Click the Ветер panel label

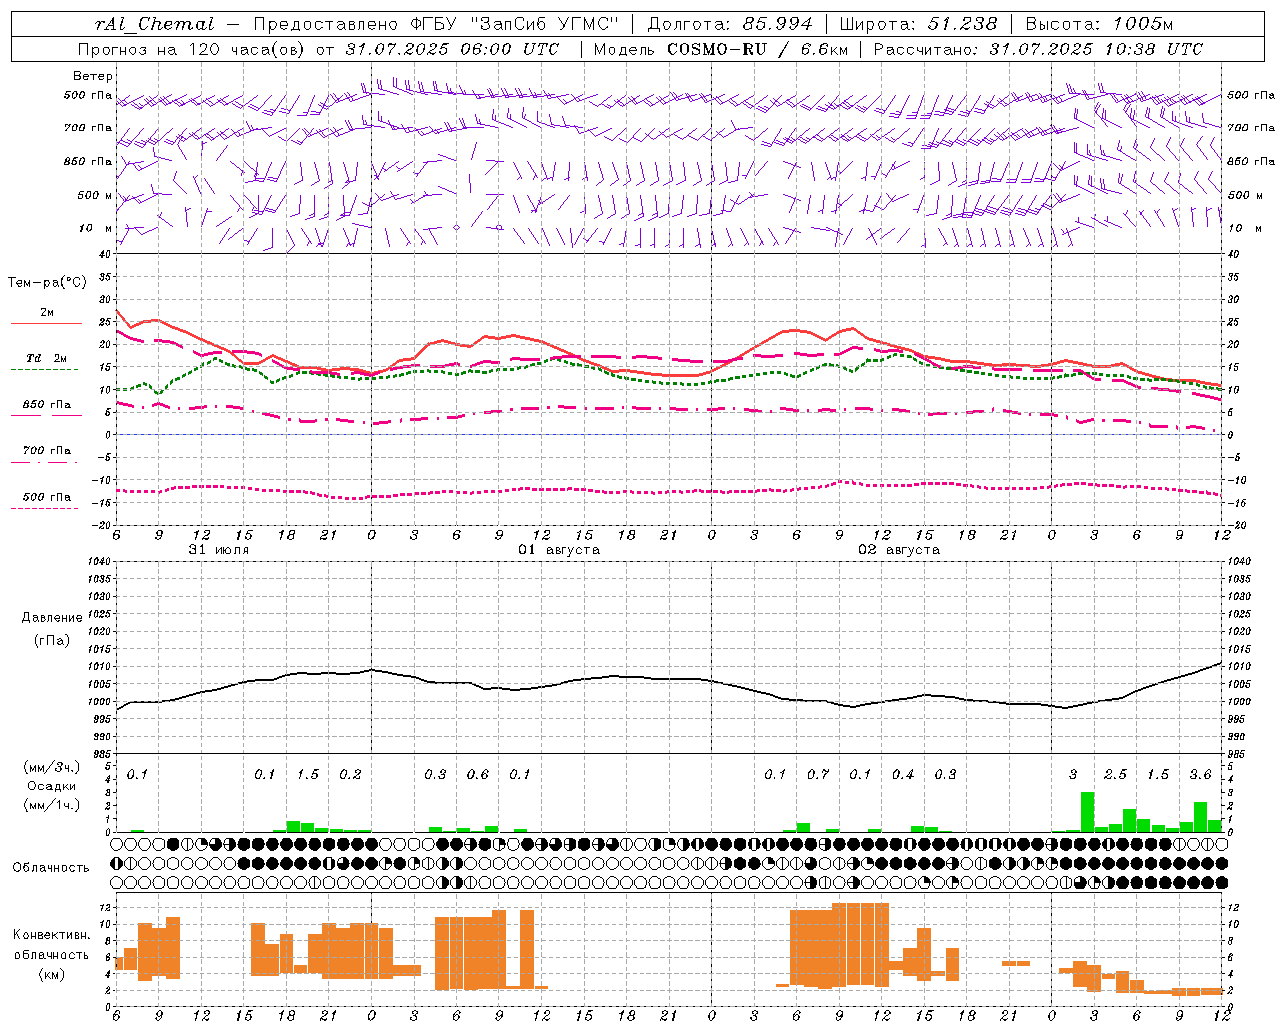(x=92, y=76)
